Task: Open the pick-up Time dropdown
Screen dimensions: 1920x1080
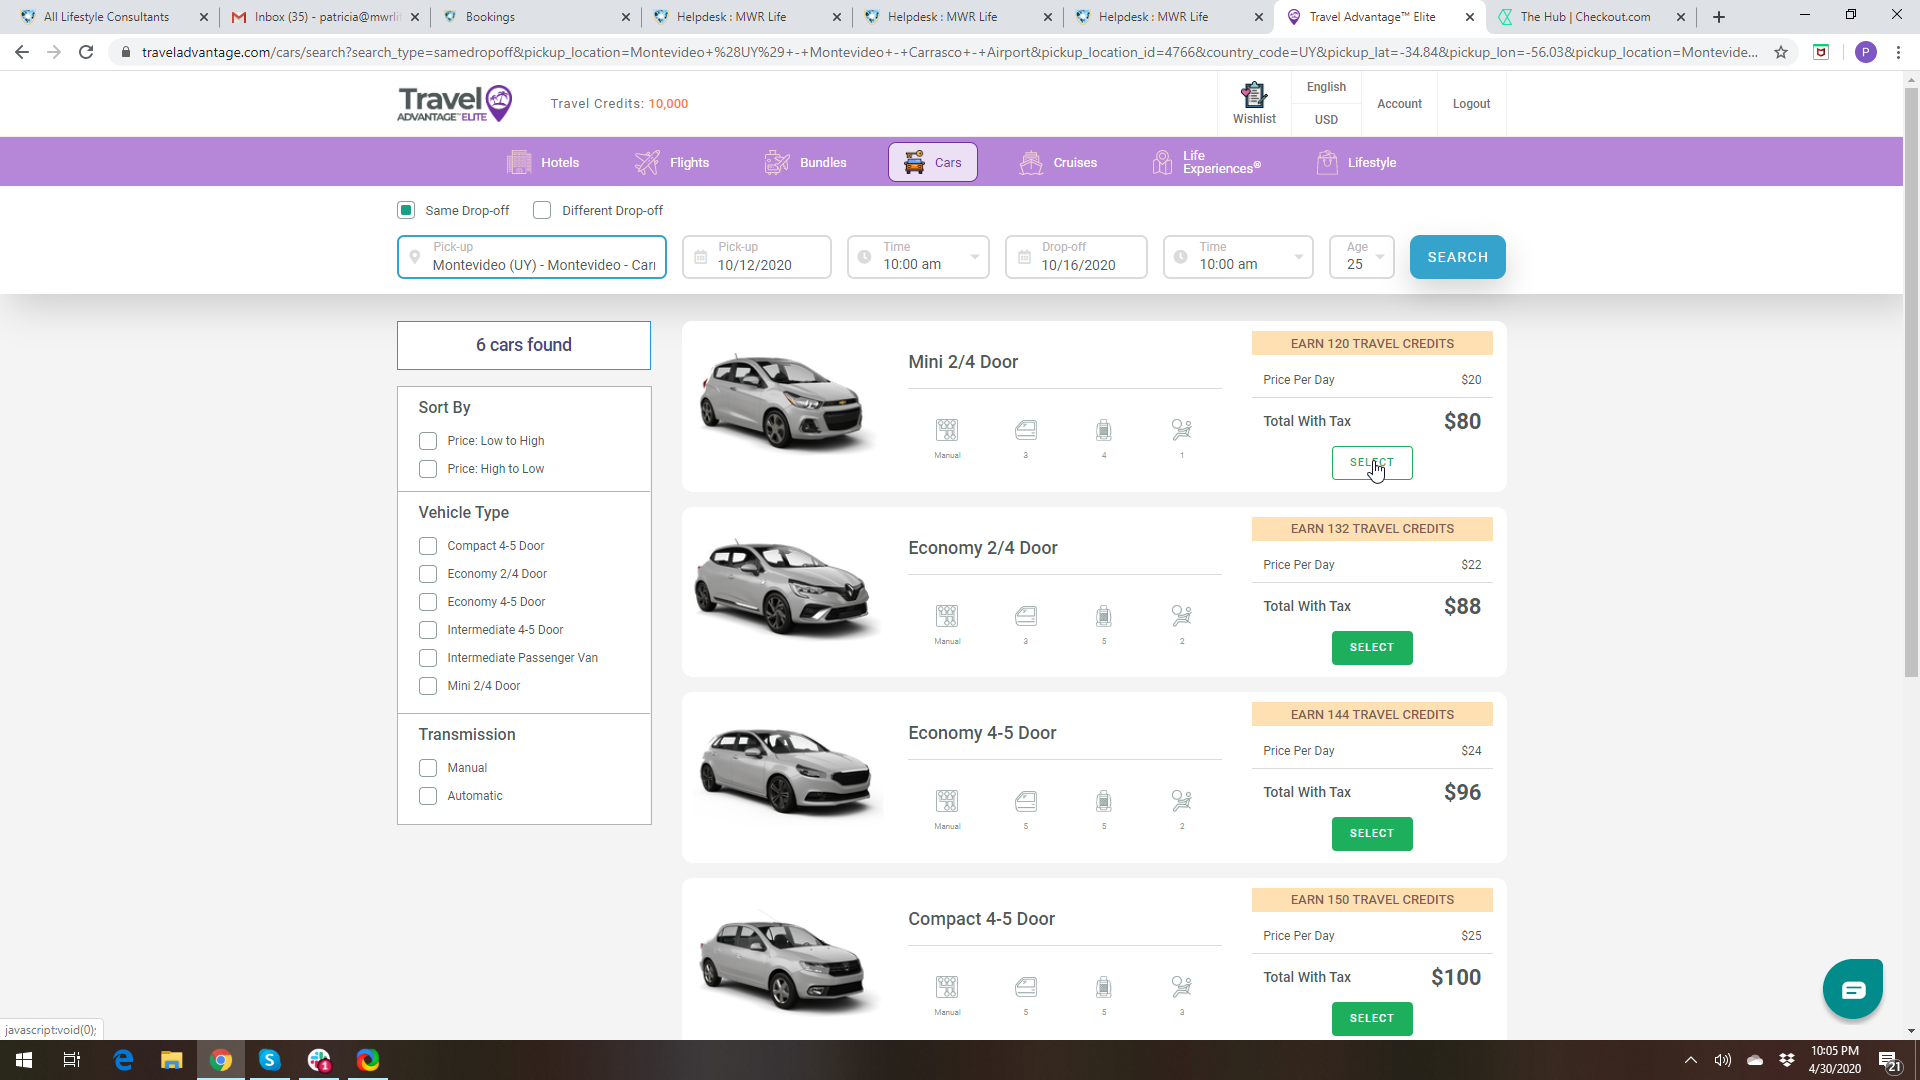Action: [x=918, y=257]
